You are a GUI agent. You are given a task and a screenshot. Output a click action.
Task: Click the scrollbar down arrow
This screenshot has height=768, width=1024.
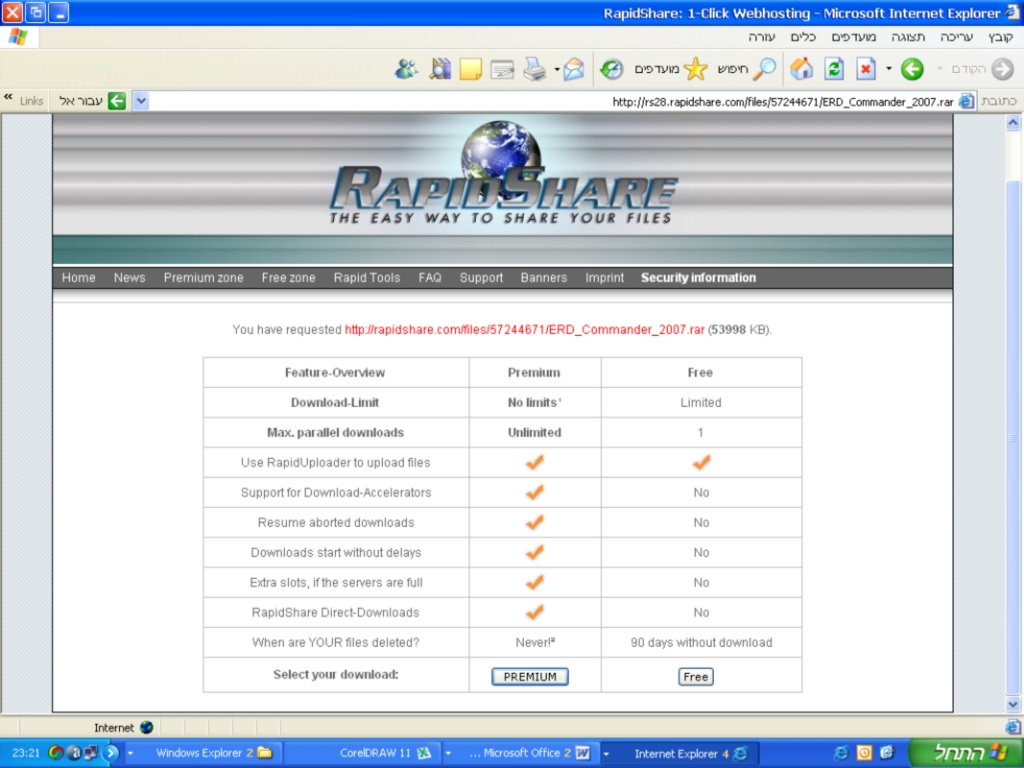pyautogui.click(x=1013, y=704)
